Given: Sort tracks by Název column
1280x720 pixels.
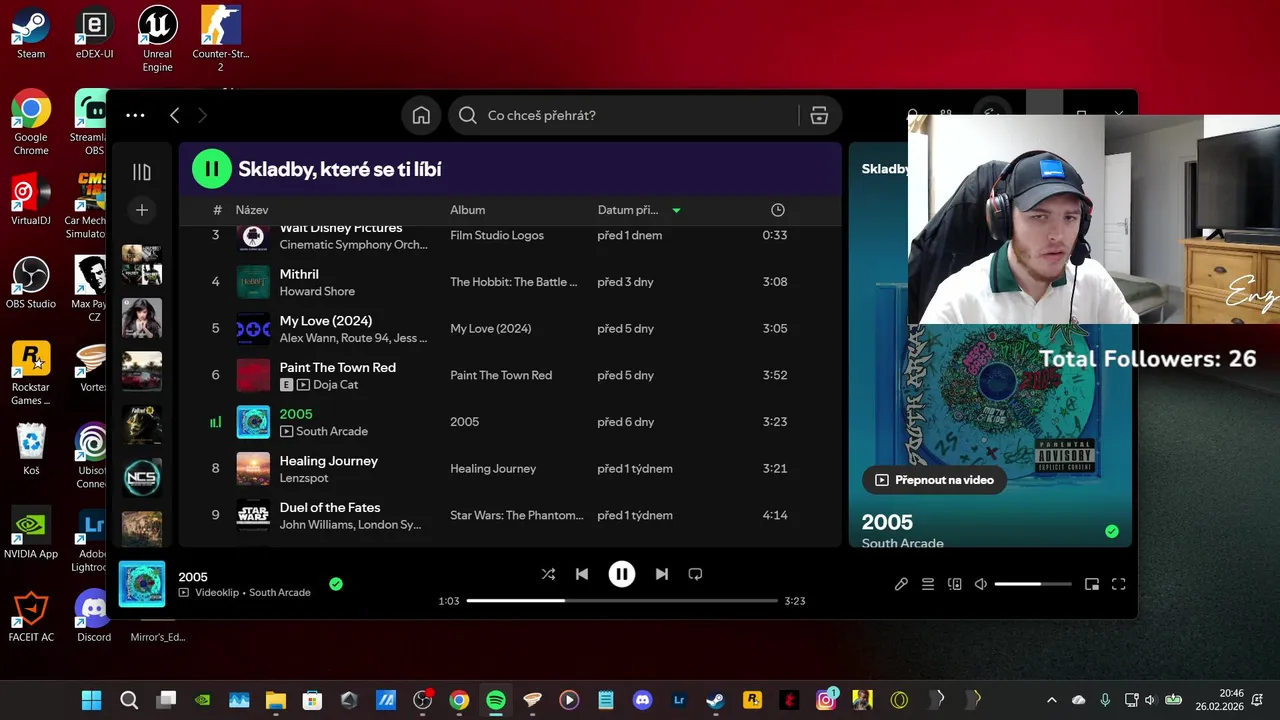Looking at the screenshot, I should [x=252, y=210].
